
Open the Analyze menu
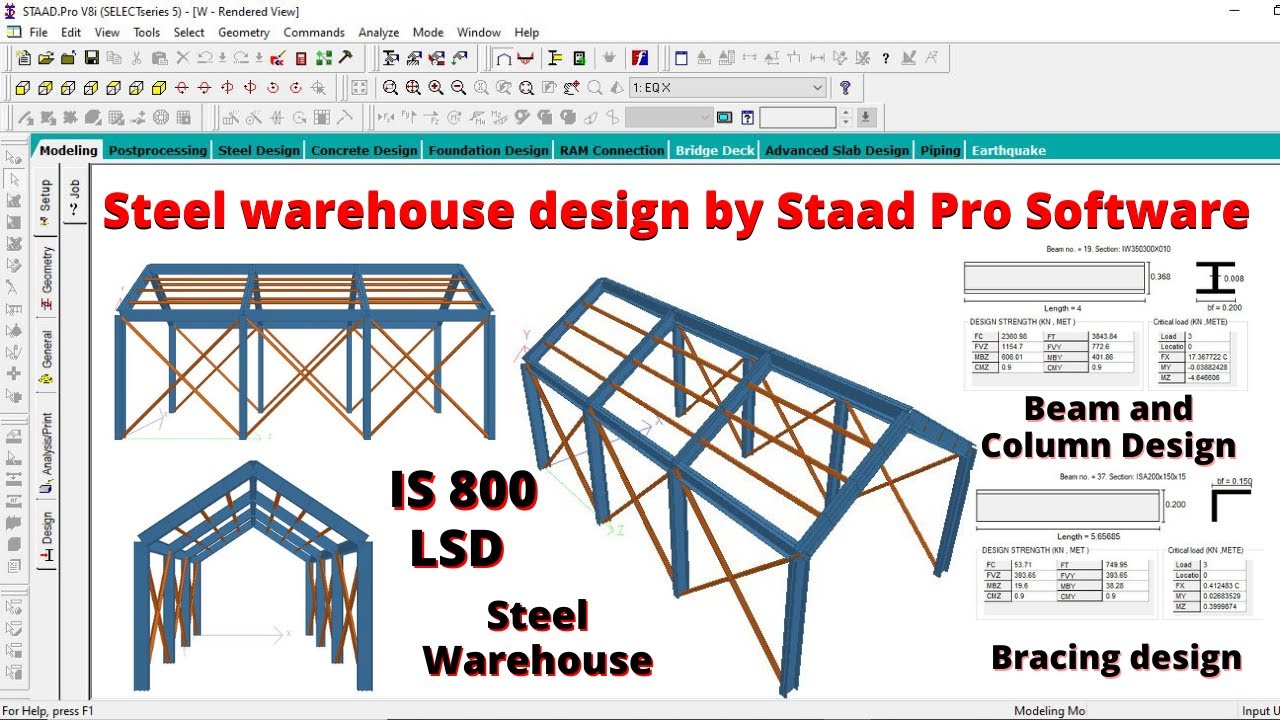click(x=379, y=32)
